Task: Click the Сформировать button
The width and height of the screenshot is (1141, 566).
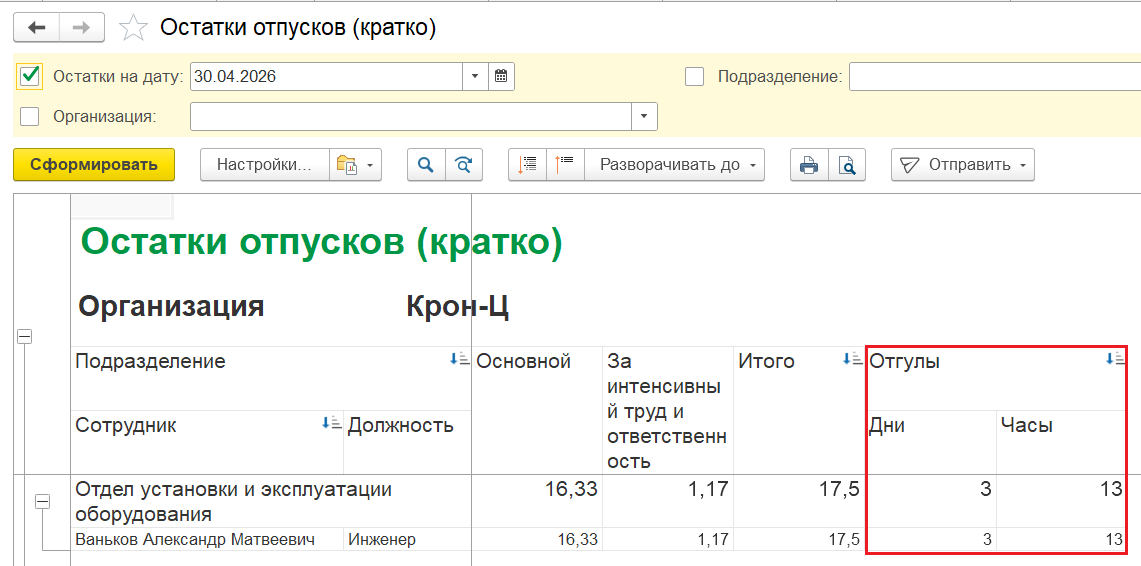Action: [x=94, y=164]
